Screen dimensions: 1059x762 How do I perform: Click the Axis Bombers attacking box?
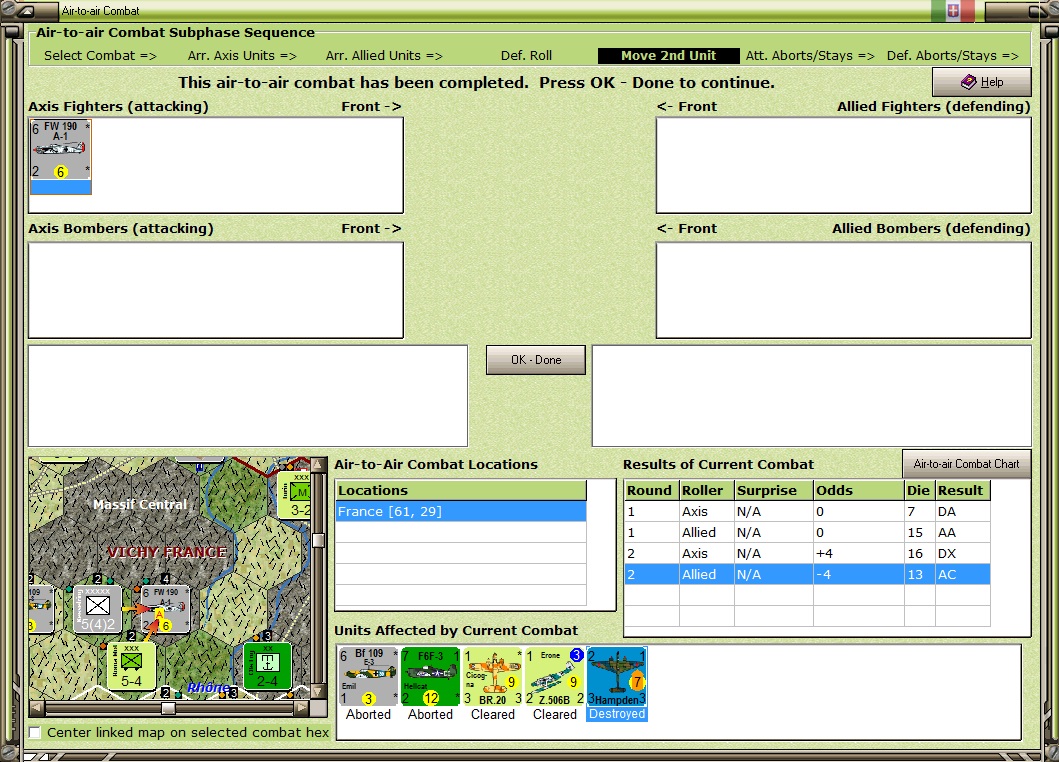(216, 290)
